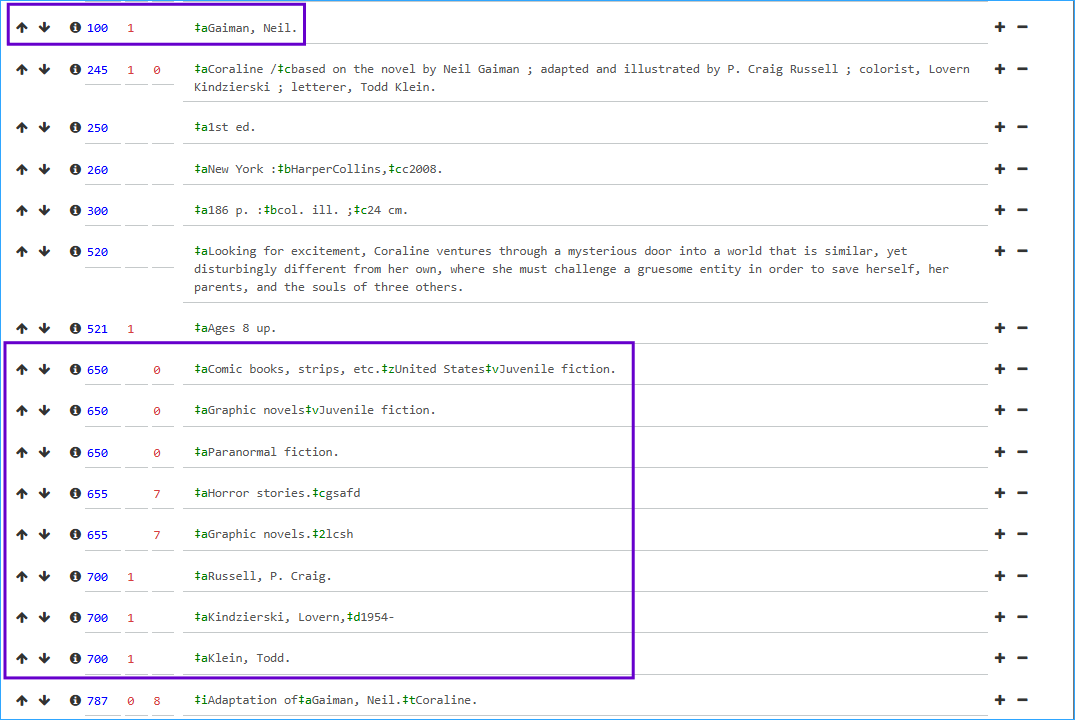Screen dimensions: 1075x720
Task: Move the 787 field up
Action: 21,700
